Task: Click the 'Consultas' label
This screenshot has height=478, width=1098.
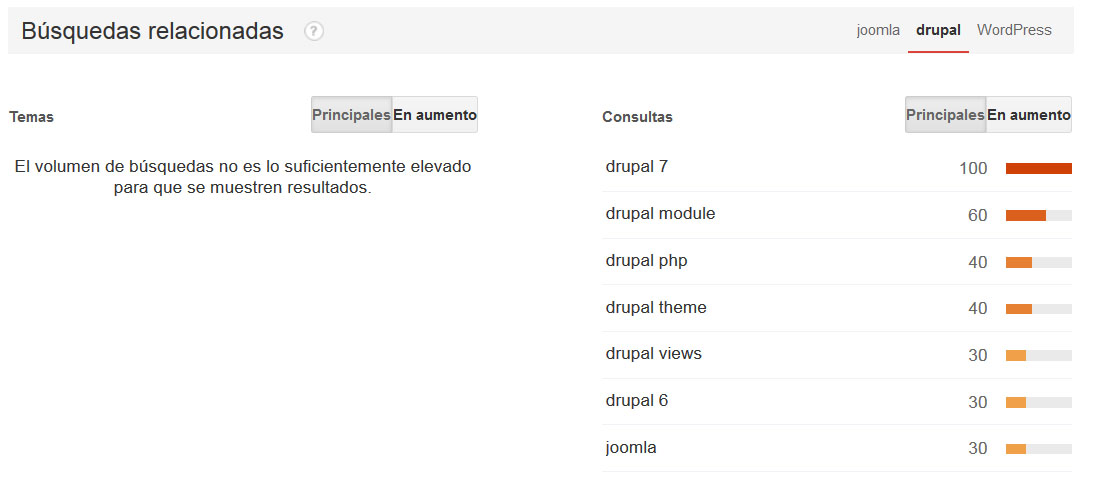Action: pos(637,117)
